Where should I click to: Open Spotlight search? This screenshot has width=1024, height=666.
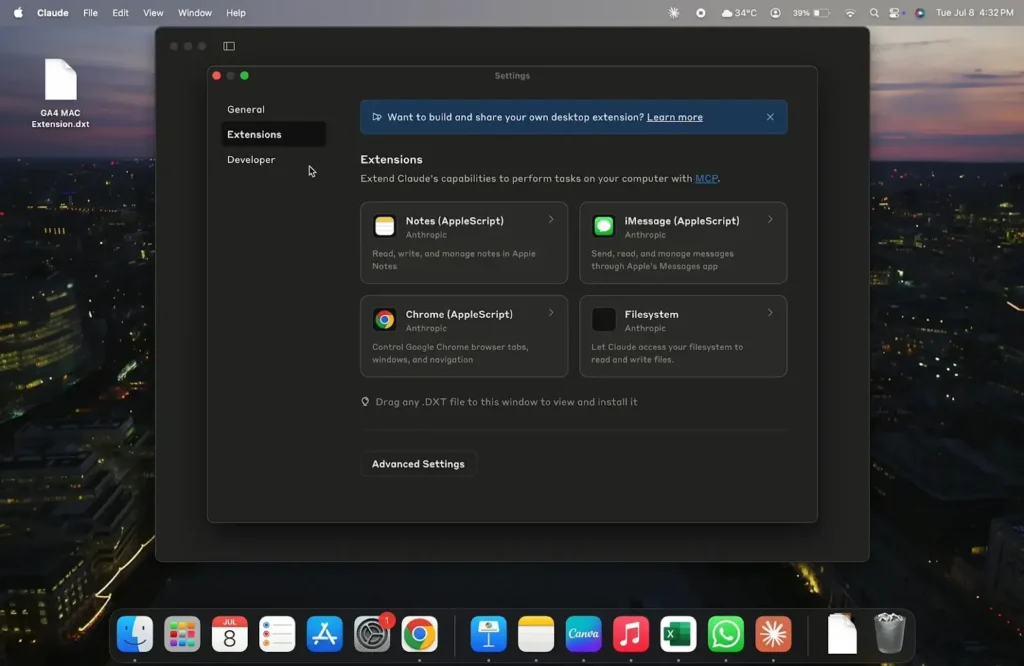click(874, 12)
